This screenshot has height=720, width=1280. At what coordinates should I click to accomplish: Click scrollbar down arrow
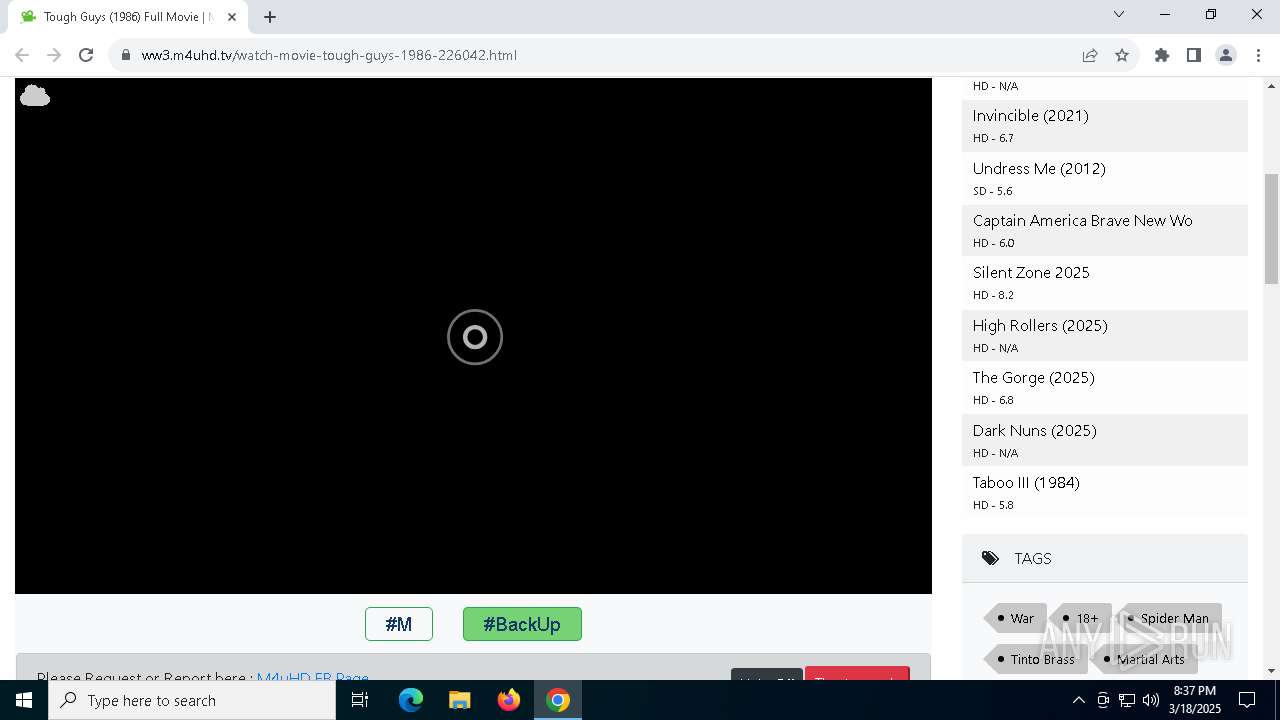point(1271,671)
